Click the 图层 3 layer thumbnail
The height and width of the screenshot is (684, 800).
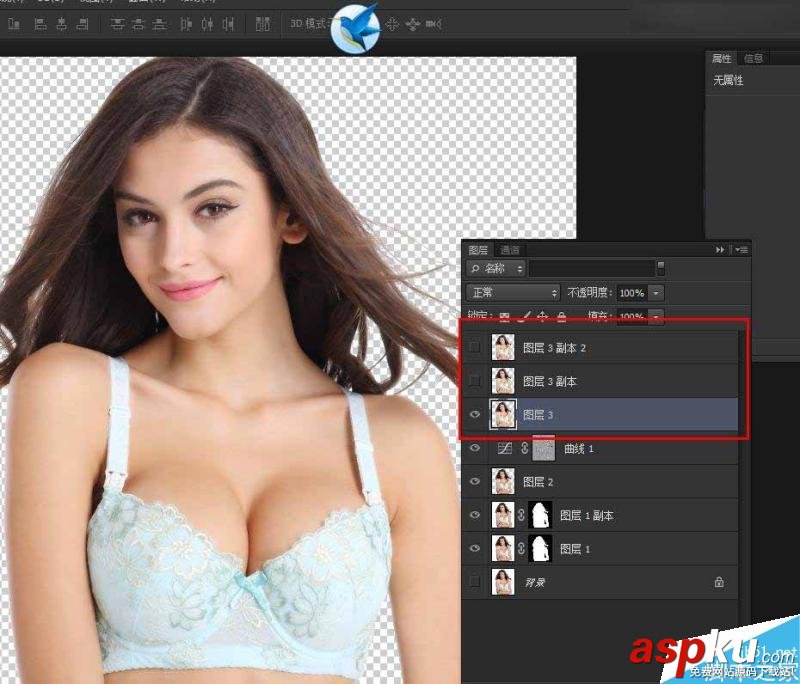[x=503, y=414]
